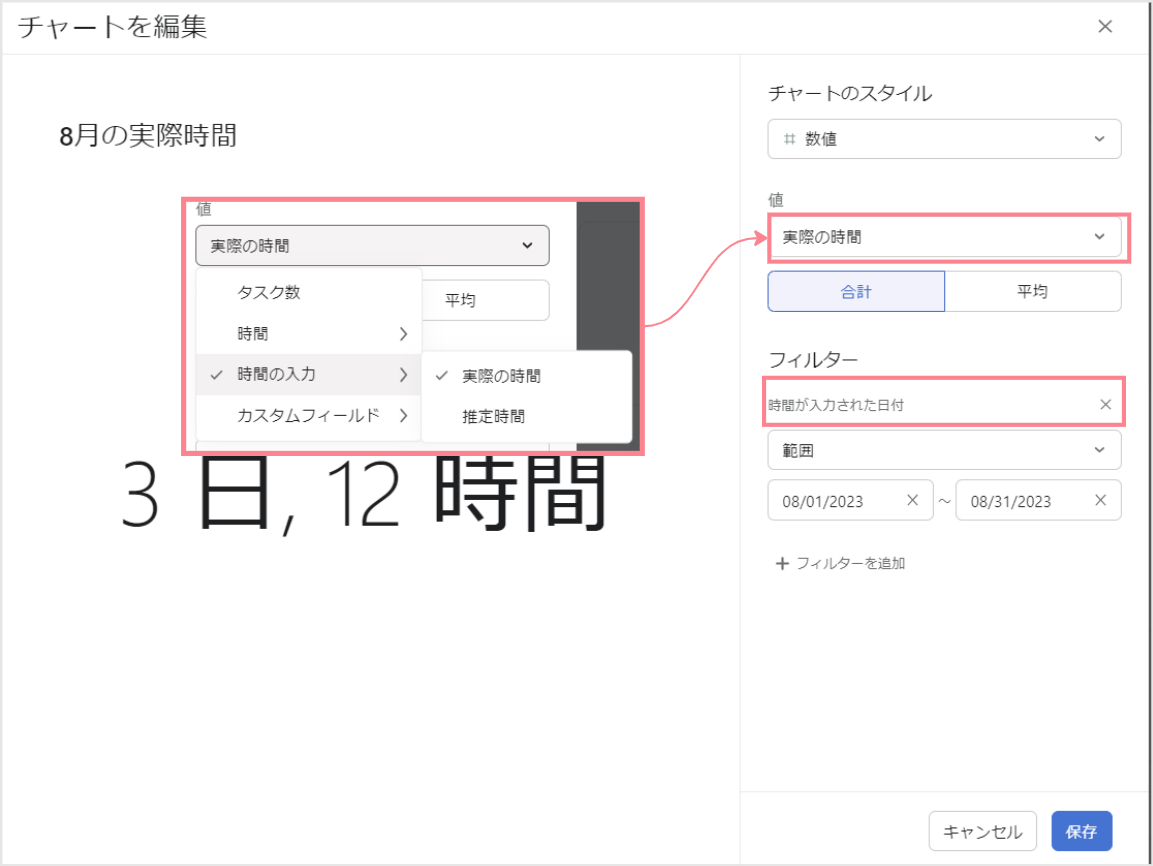Viewport: 1153px width, 866px height.
Task: Click the 08/01/2023 start date field
Action: click(850, 501)
